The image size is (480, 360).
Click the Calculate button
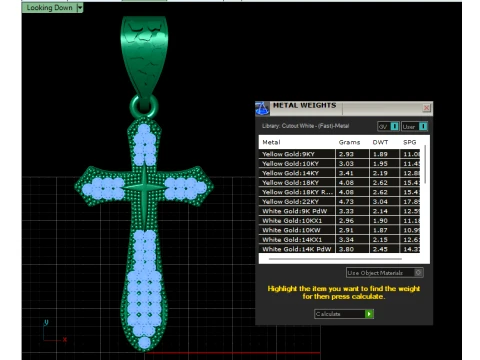[344, 314]
